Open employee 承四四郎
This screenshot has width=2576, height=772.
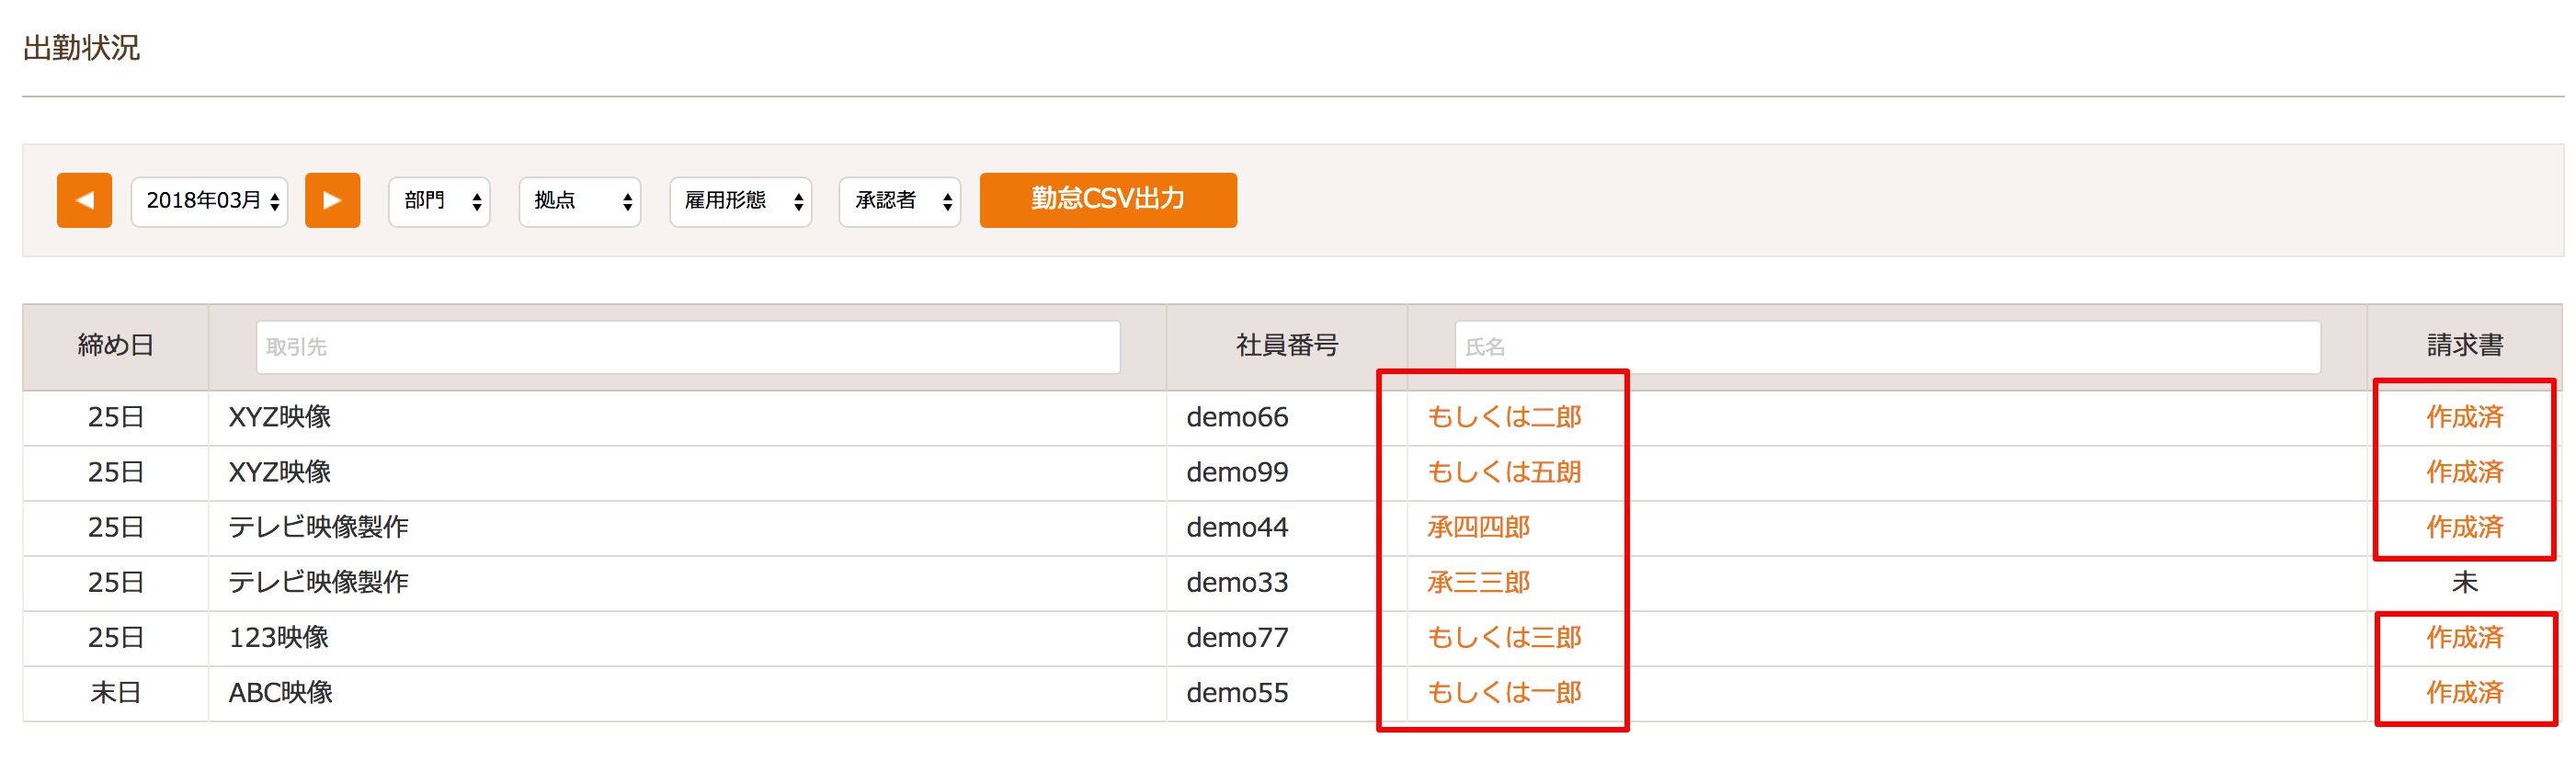point(1478,527)
